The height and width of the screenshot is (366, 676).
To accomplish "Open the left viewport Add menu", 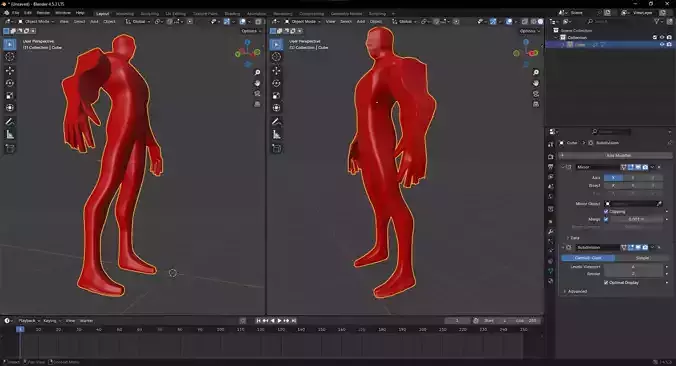I will pyautogui.click(x=94, y=22).
